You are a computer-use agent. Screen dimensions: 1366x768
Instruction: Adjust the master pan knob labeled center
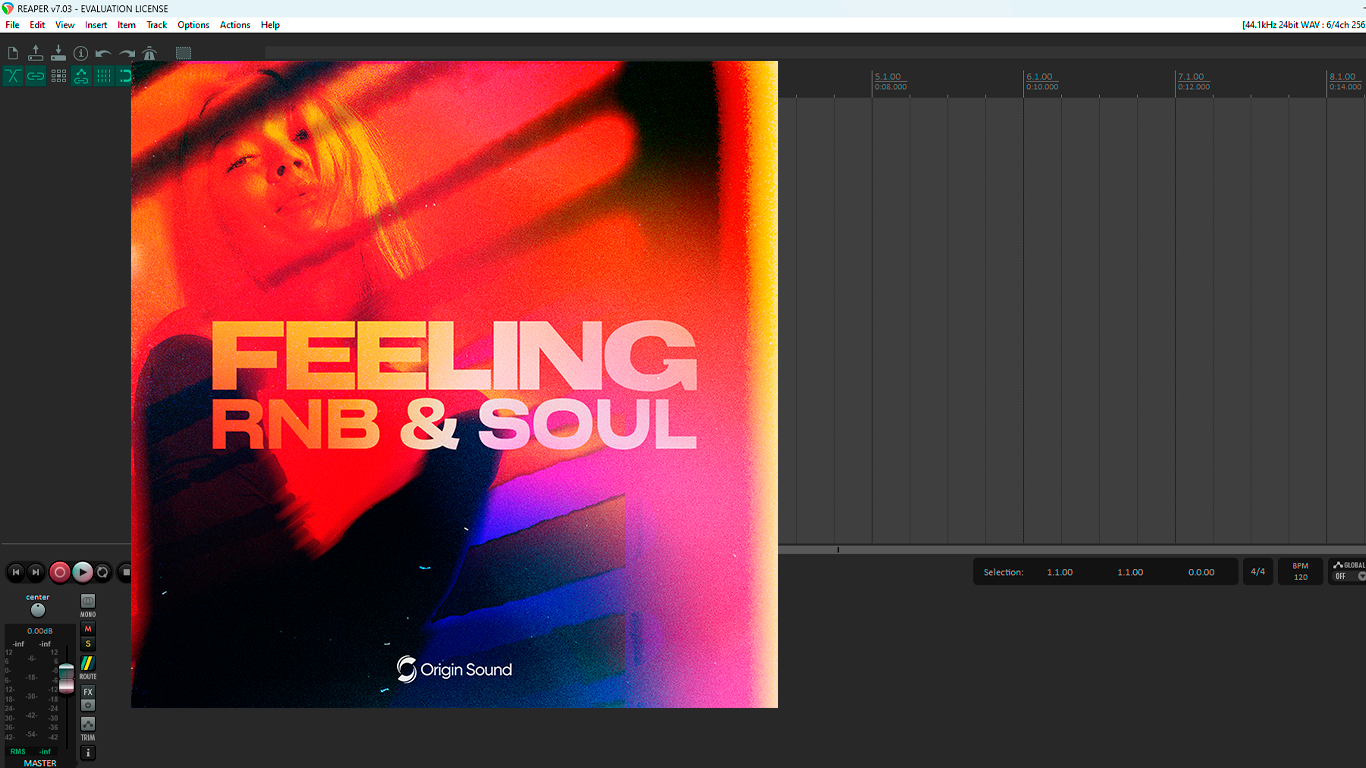point(38,610)
